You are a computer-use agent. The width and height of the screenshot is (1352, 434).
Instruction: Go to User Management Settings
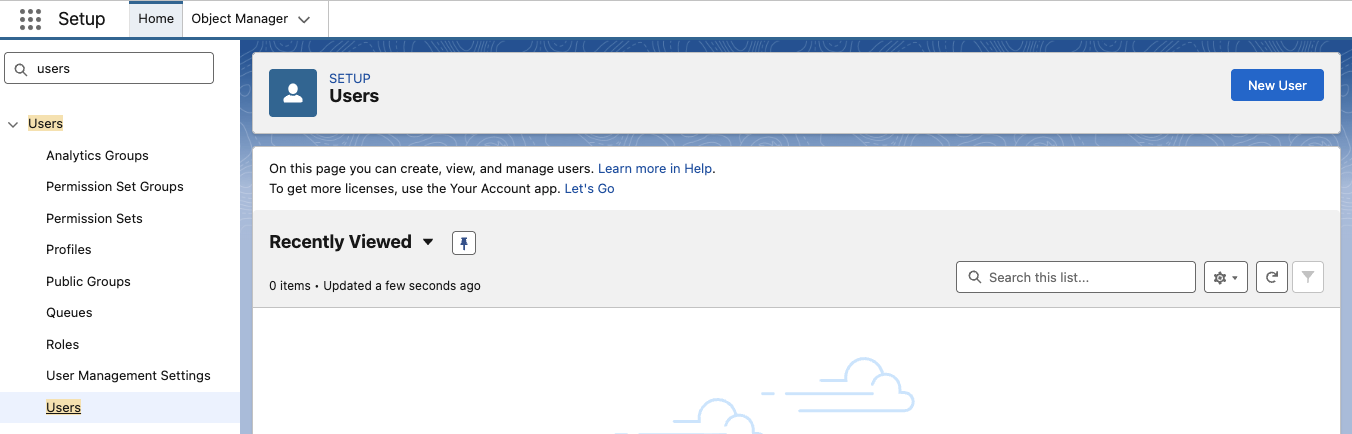tap(128, 376)
